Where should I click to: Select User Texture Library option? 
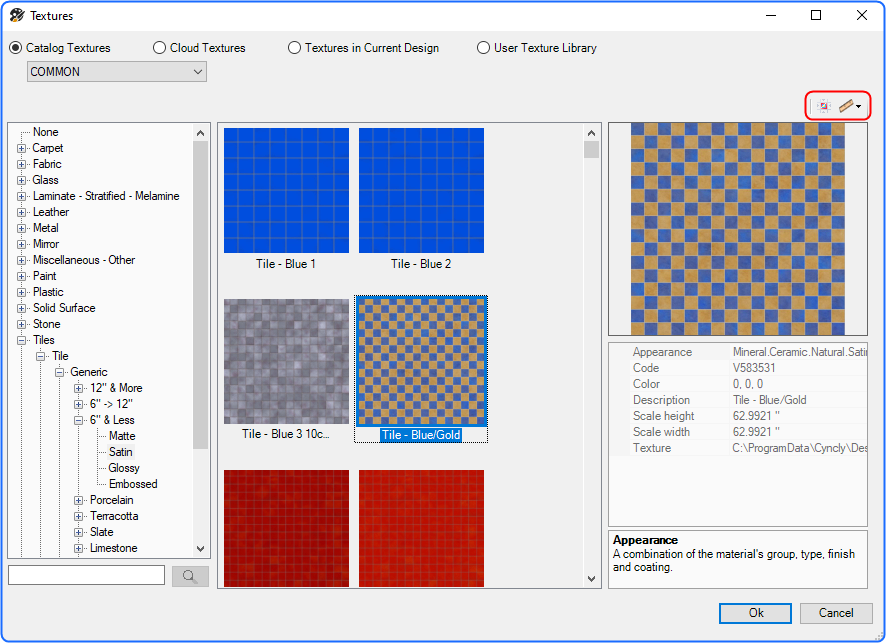pos(483,48)
